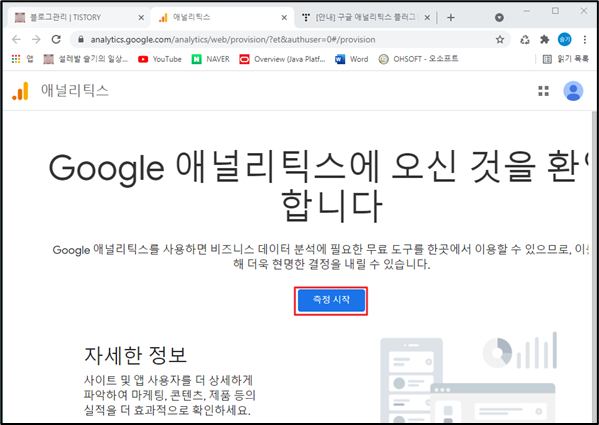The image size is (599, 425).
Task: Open the Overview Java Platform bookmark
Action: point(282,59)
